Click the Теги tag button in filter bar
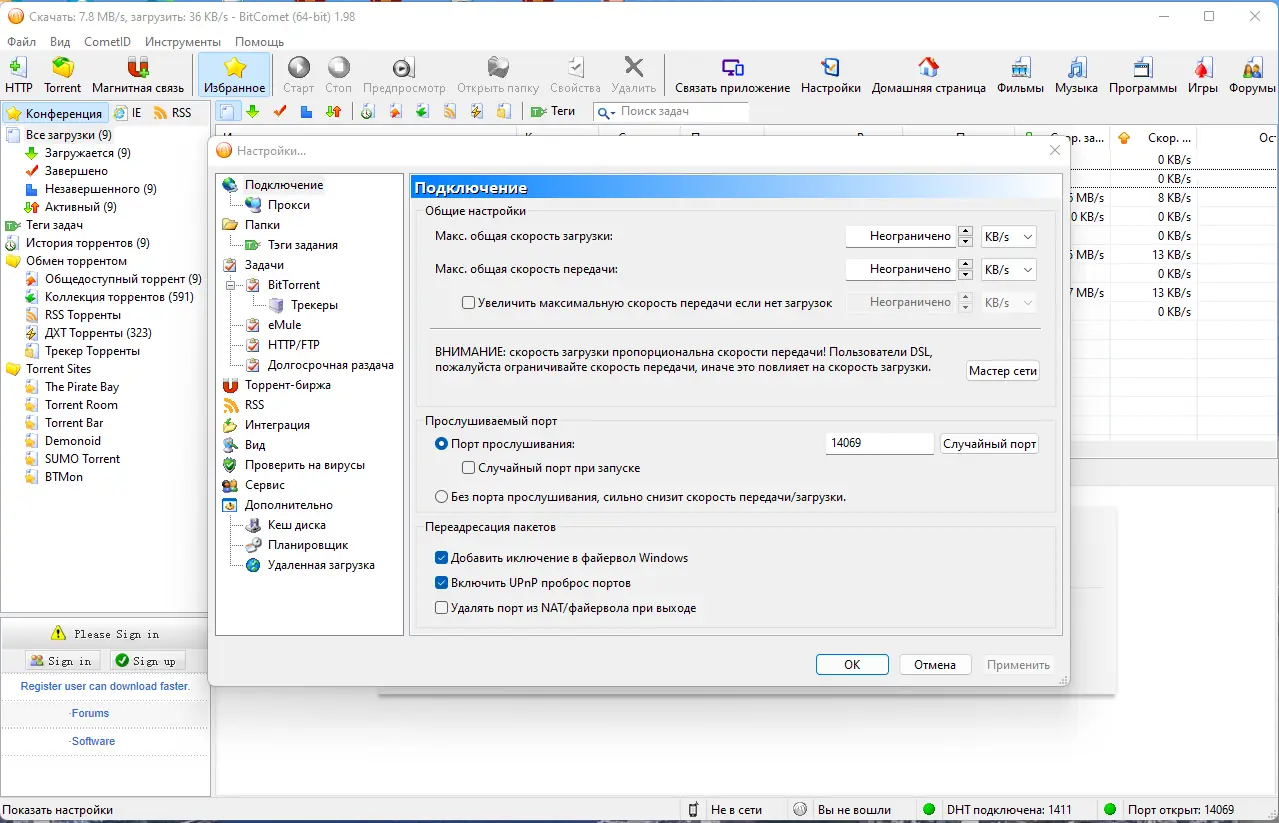The height and width of the screenshot is (823, 1279). (x=553, y=111)
